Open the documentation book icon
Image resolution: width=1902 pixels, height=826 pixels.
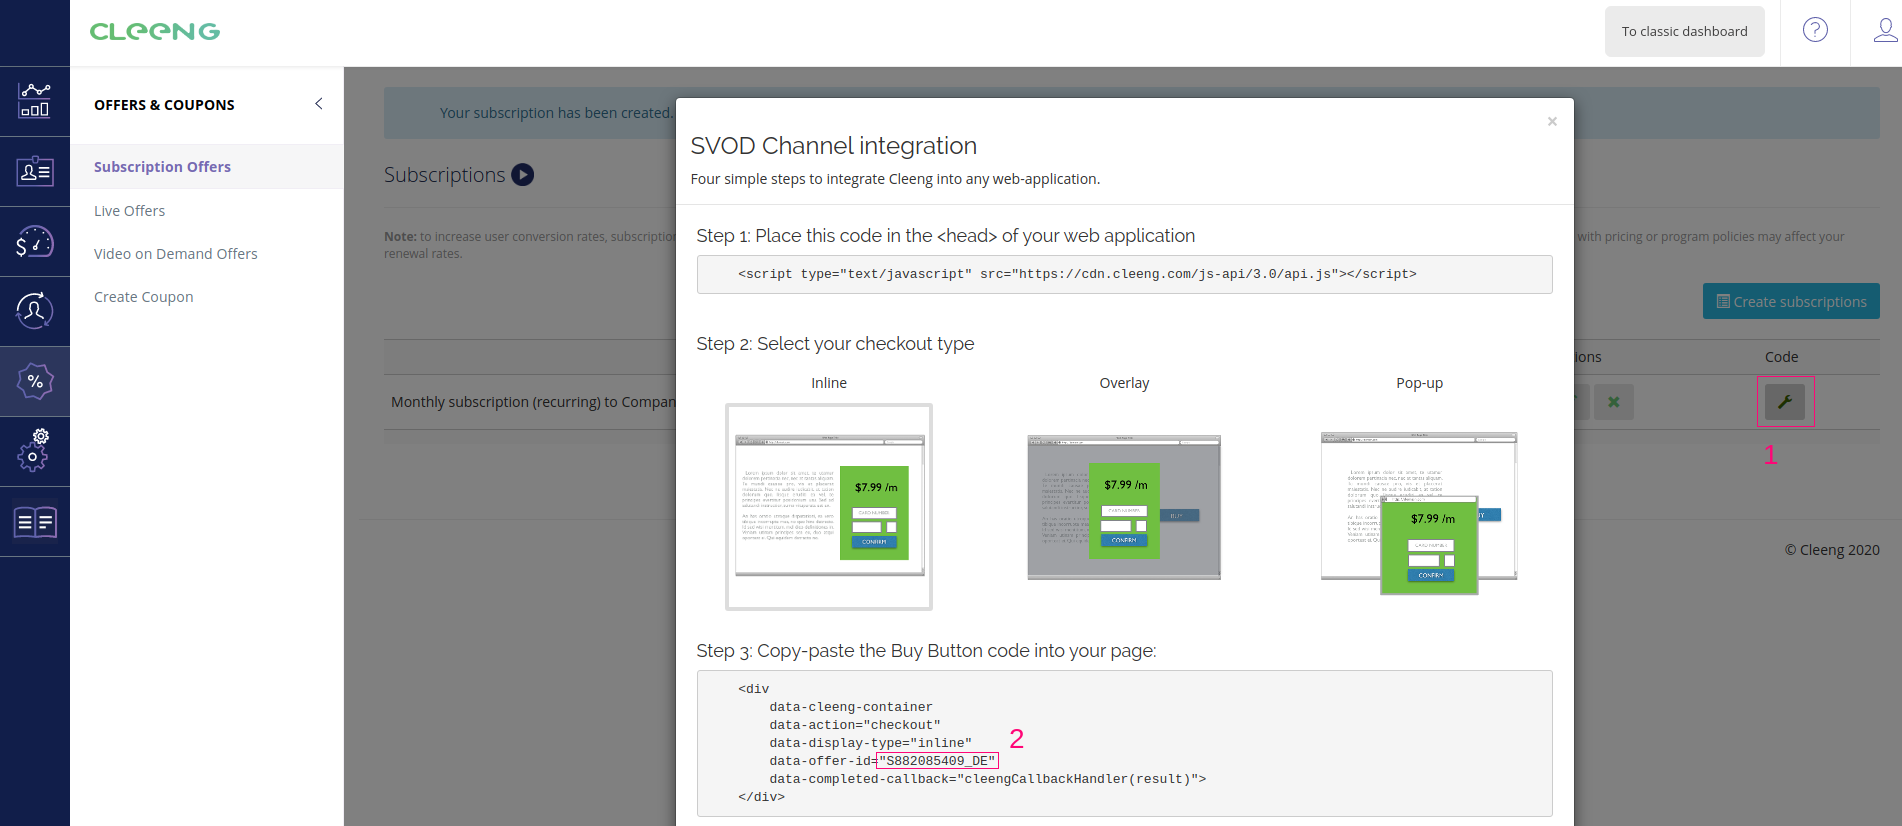tap(35, 521)
